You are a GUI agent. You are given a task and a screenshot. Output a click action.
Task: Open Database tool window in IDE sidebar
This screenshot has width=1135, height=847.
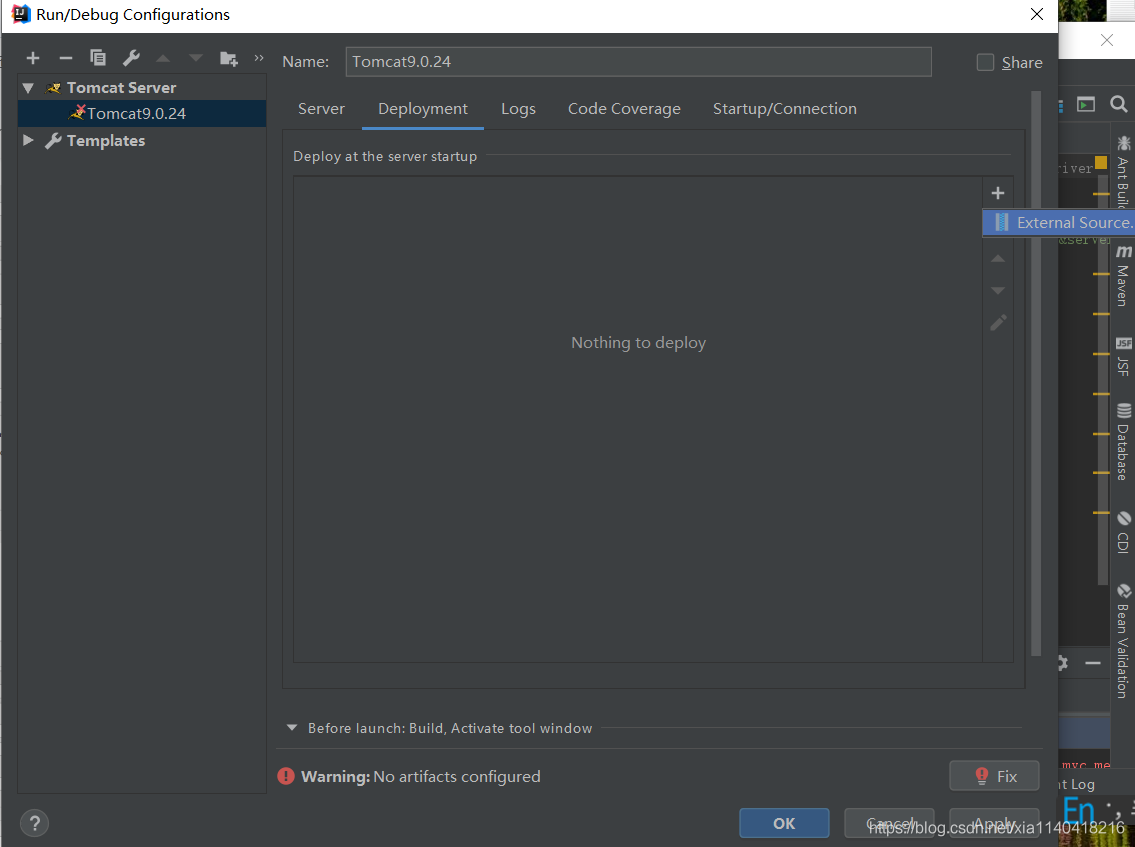(1123, 442)
